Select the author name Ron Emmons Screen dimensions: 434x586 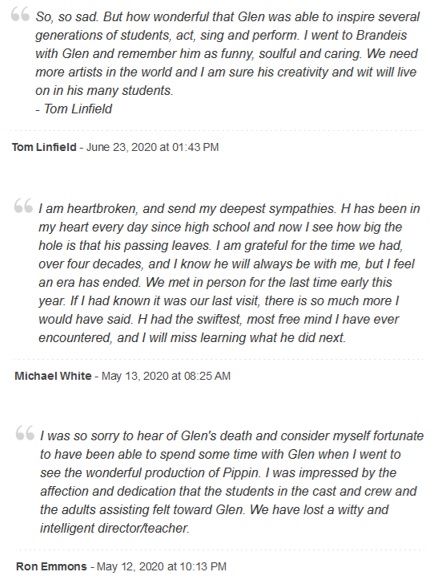[52, 566]
